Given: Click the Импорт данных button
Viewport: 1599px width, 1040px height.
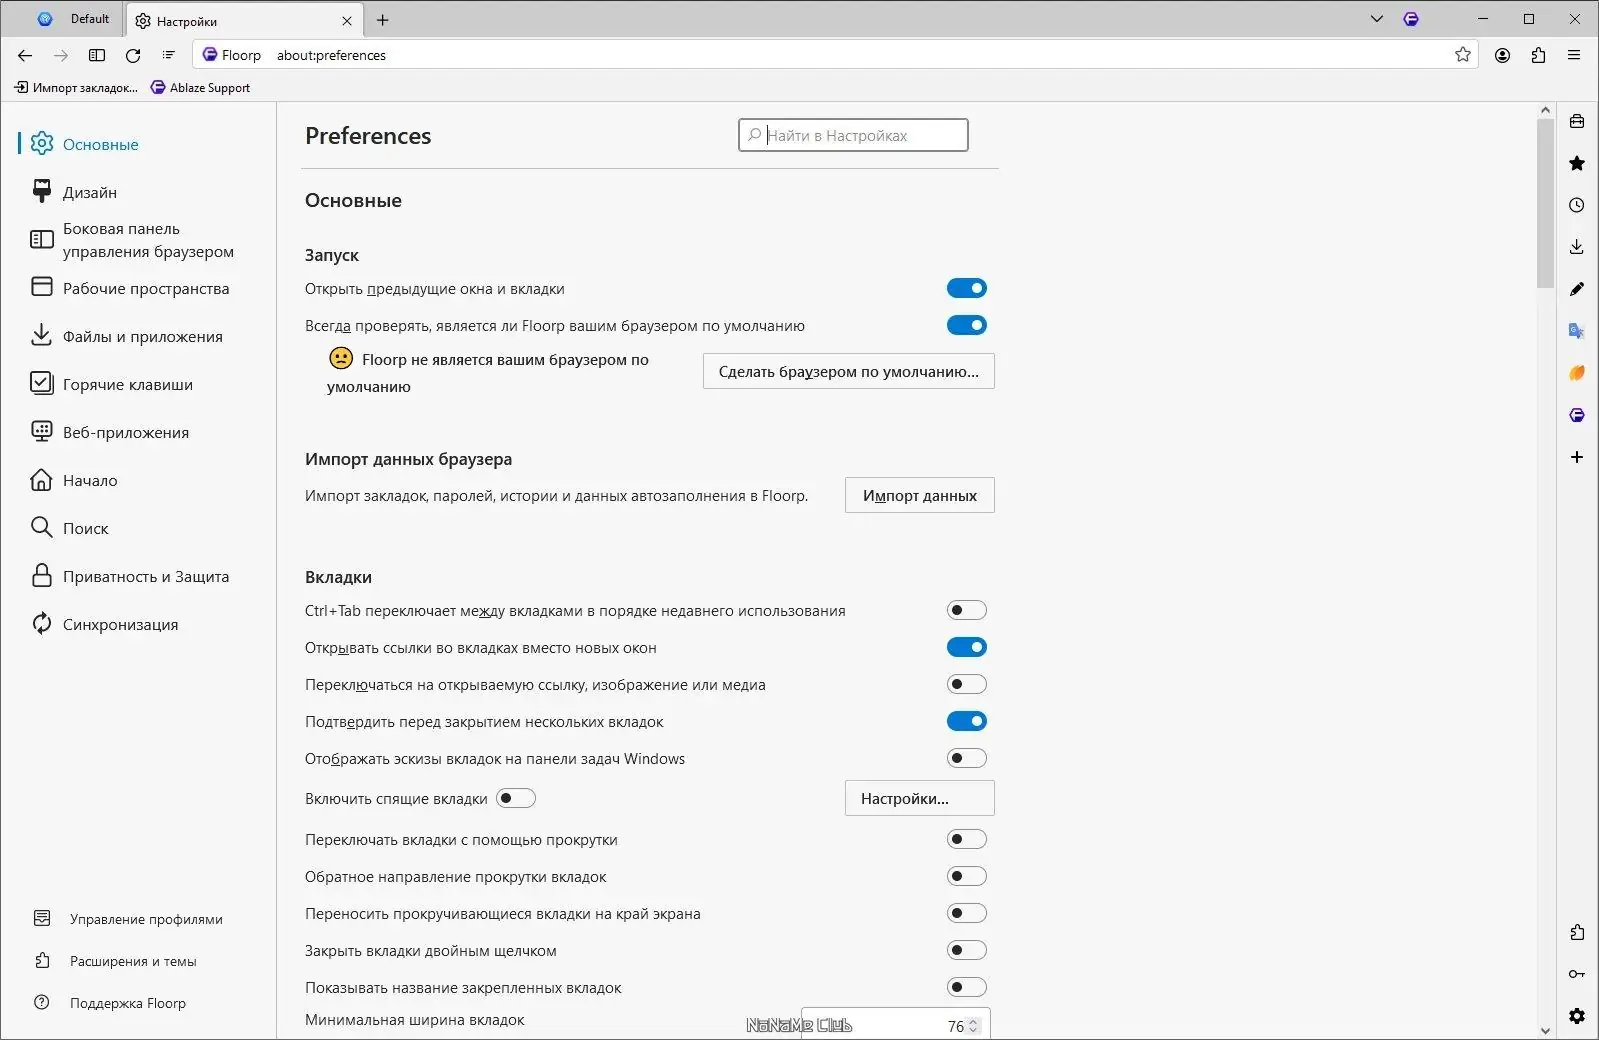Looking at the screenshot, I should point(920,495).
